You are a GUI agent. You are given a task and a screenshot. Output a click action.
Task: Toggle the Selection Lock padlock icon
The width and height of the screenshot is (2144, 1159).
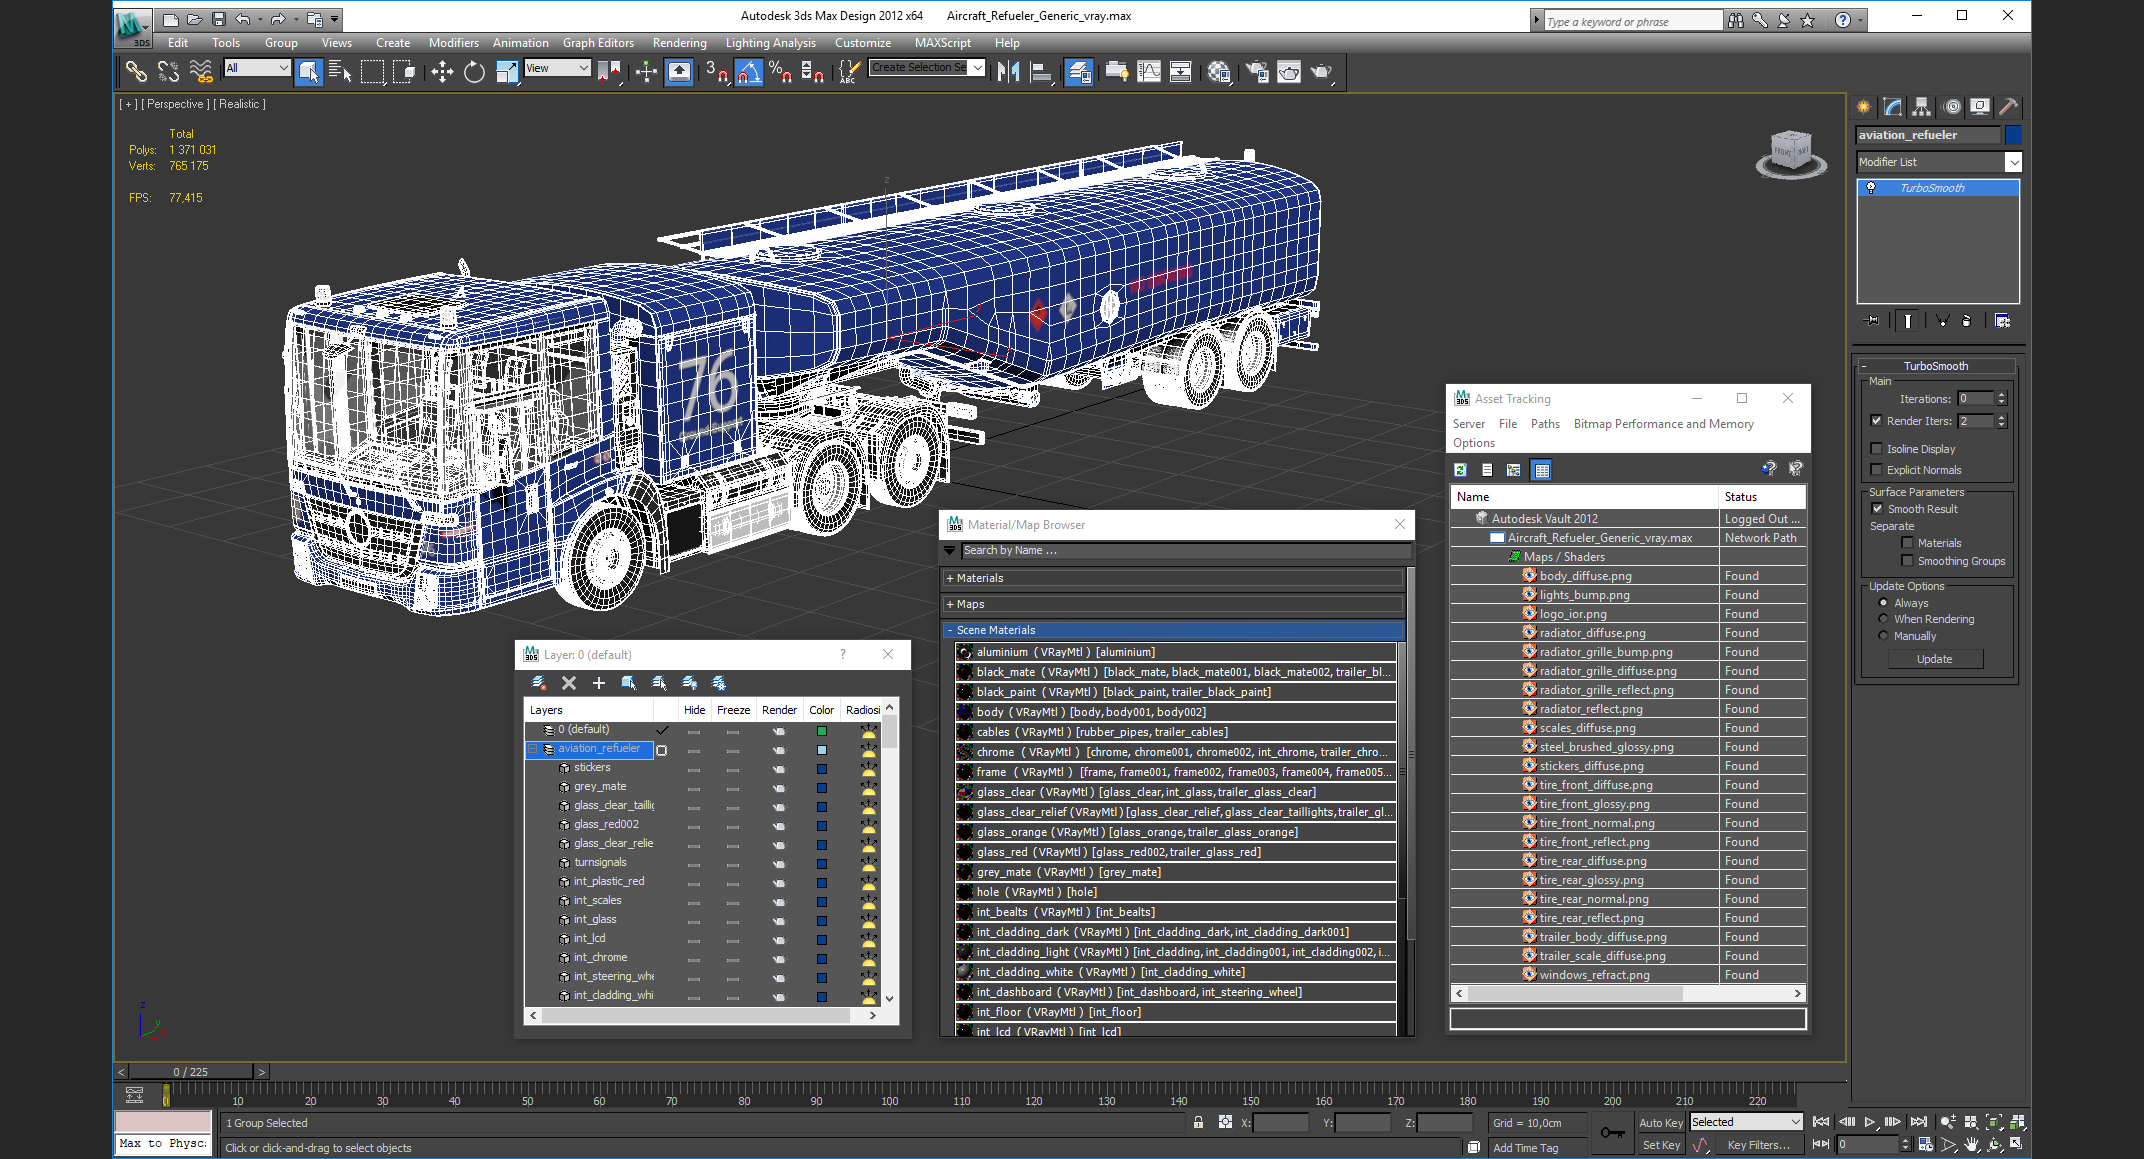click(x=1198, y=1122)
